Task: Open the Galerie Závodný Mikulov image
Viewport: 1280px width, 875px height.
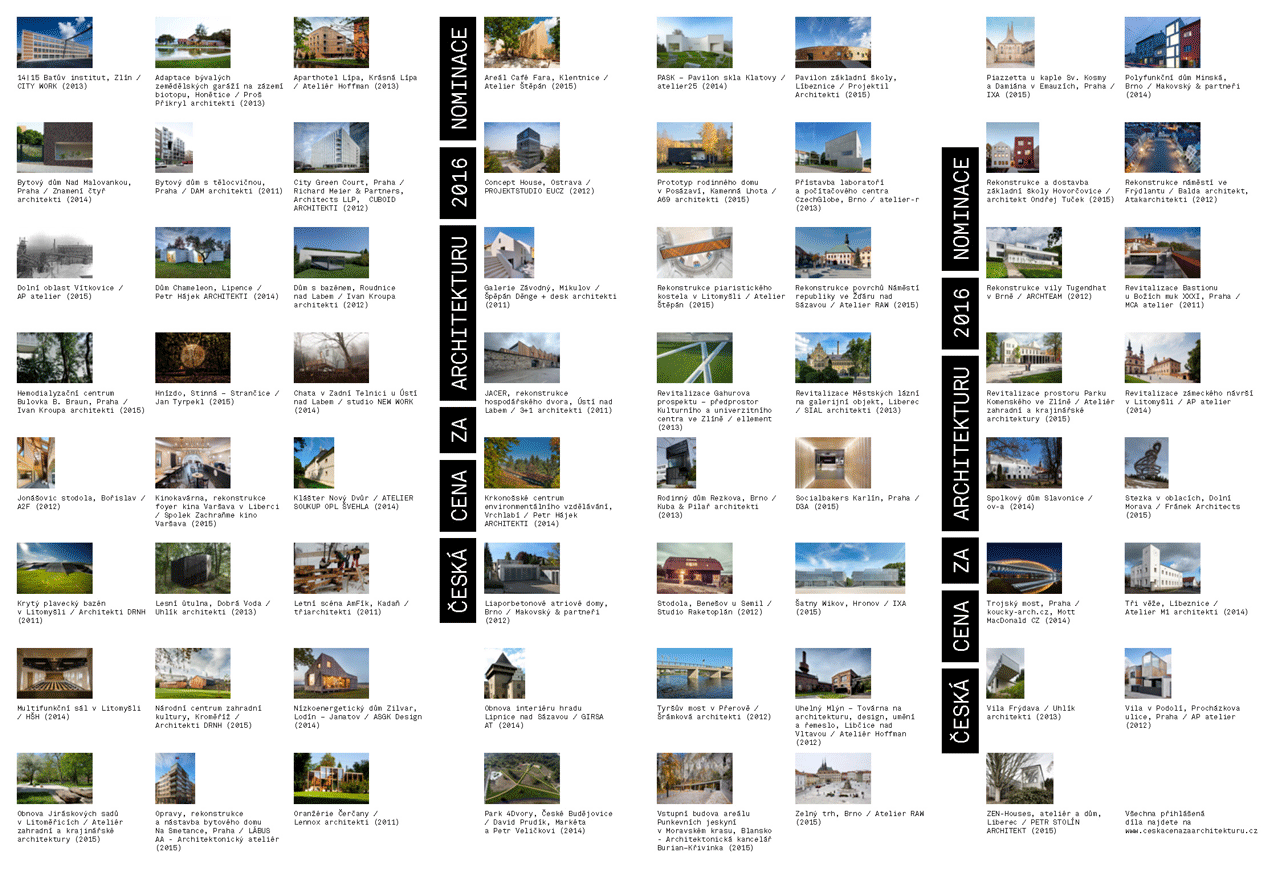Action: coord(509,253)
